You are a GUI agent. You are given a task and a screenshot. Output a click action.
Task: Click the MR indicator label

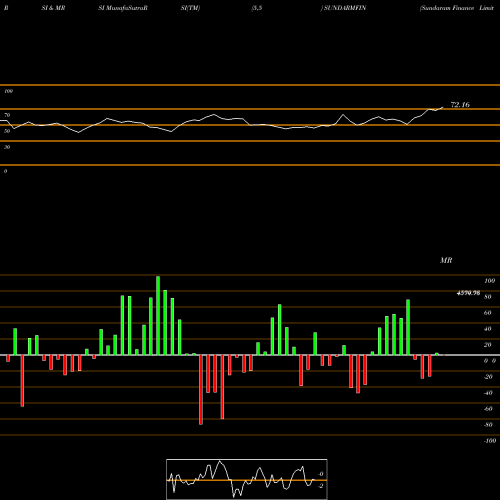coord(446,260)
